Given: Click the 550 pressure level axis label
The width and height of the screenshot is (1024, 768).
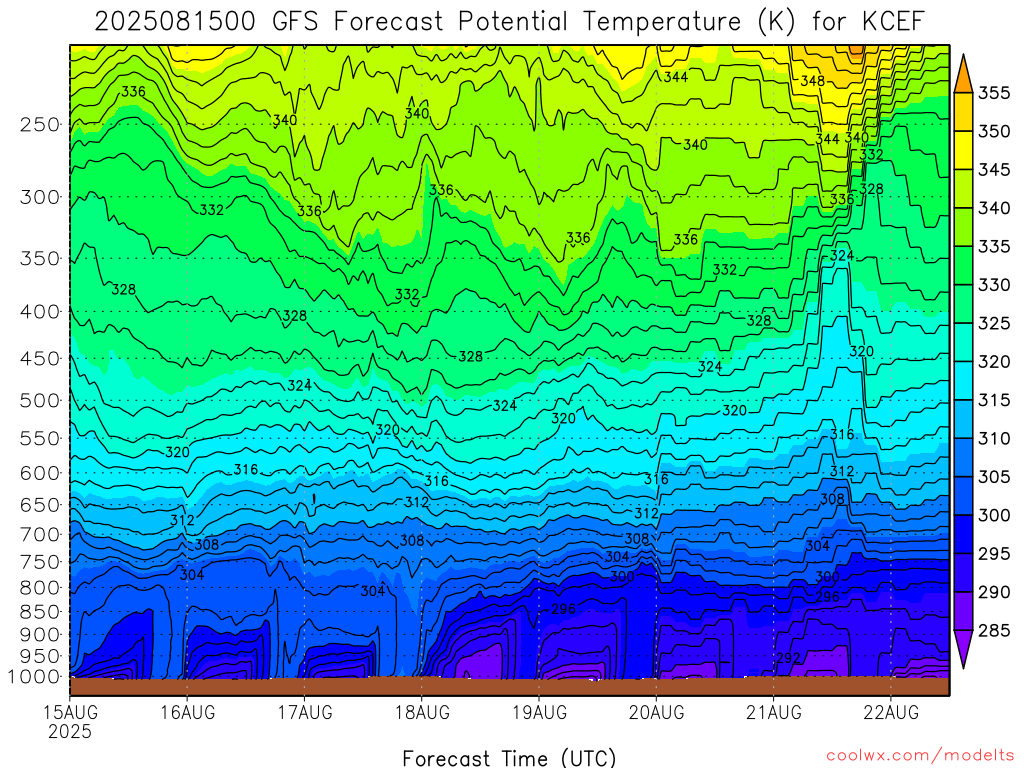Looking at the screenshot, I should (40, 438).
